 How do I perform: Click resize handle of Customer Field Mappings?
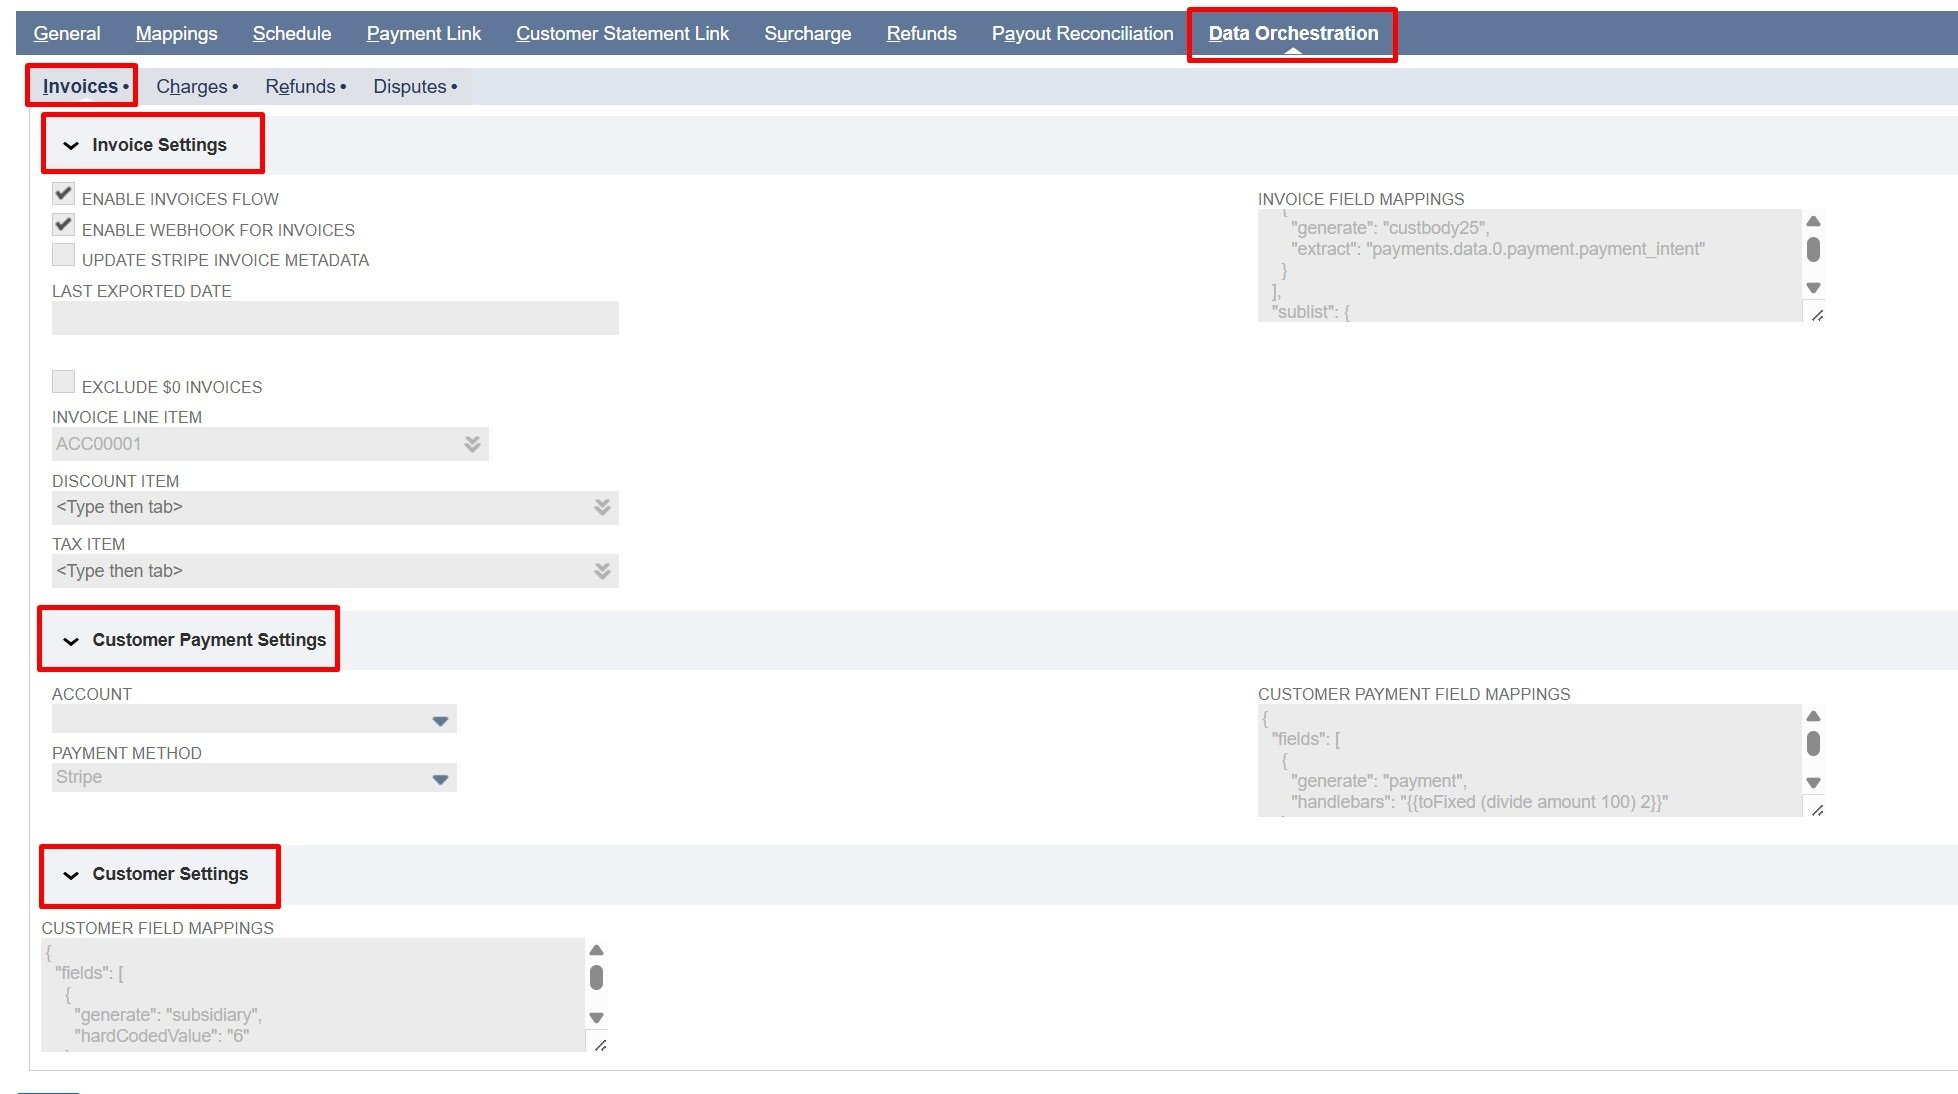click(x=600, y=1045)
